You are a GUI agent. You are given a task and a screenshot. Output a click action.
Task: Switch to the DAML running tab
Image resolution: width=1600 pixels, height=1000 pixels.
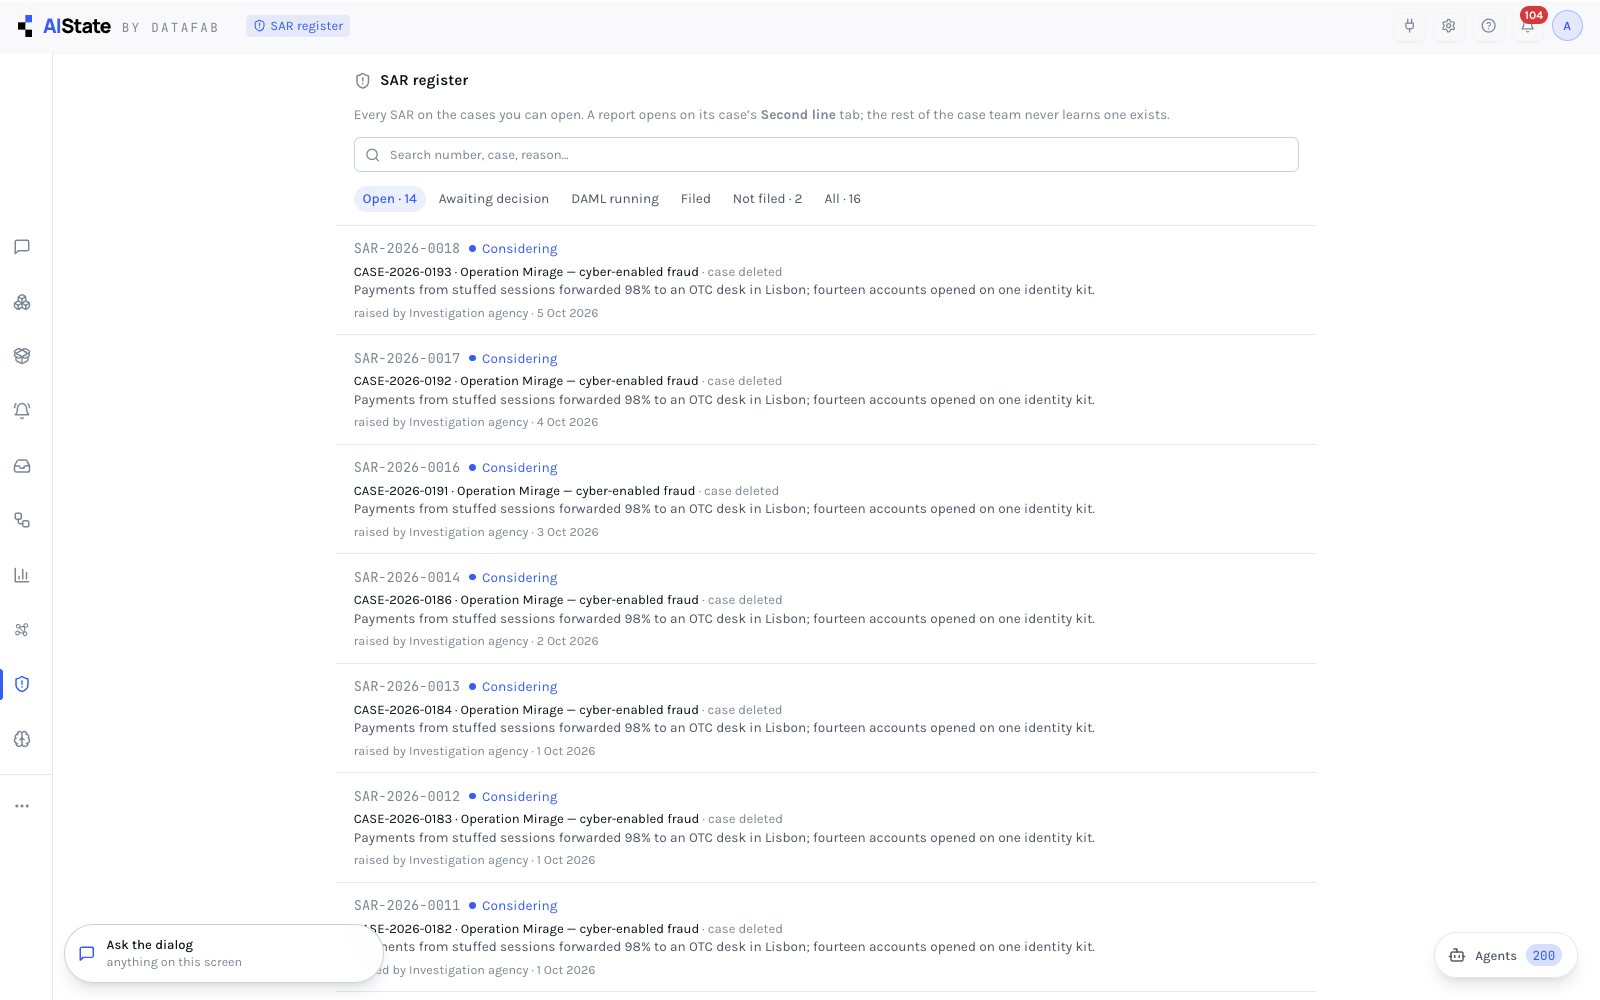[x=615, y=199]
